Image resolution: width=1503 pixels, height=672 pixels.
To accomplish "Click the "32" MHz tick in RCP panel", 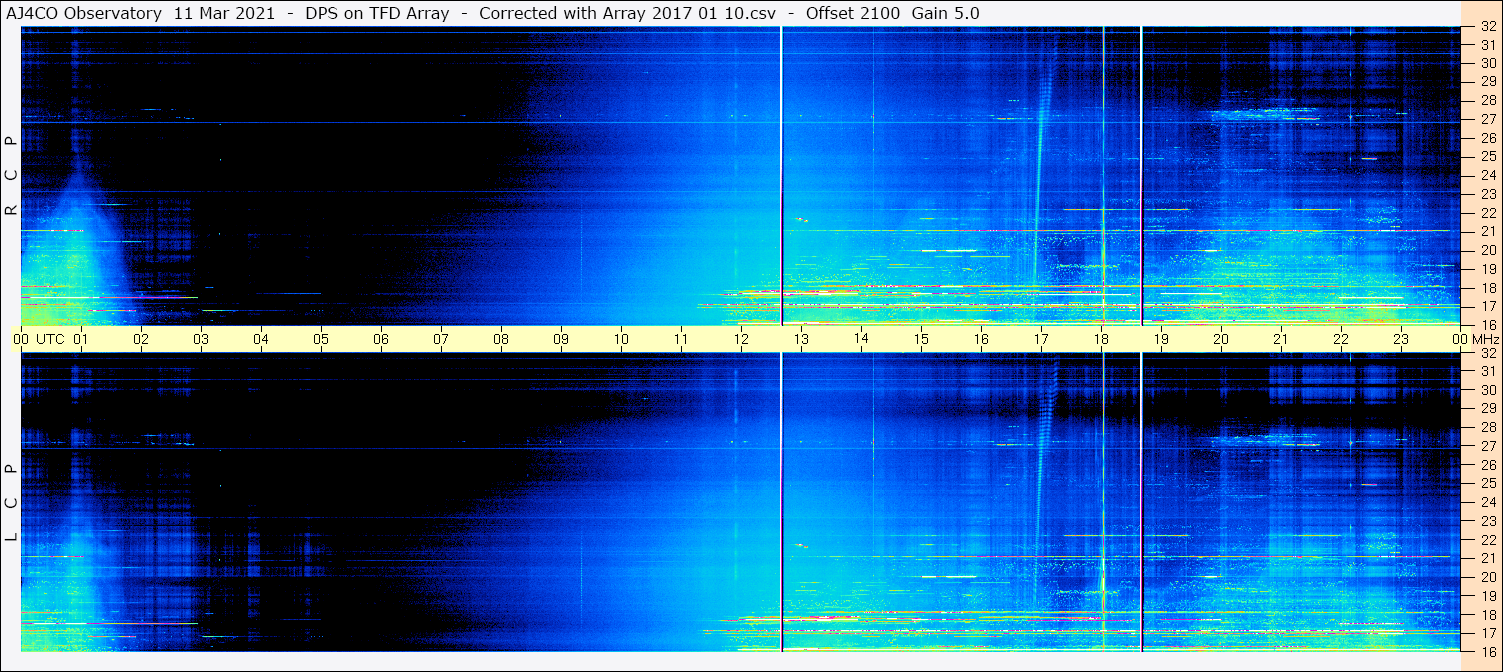I will [x=1487, y=28].
